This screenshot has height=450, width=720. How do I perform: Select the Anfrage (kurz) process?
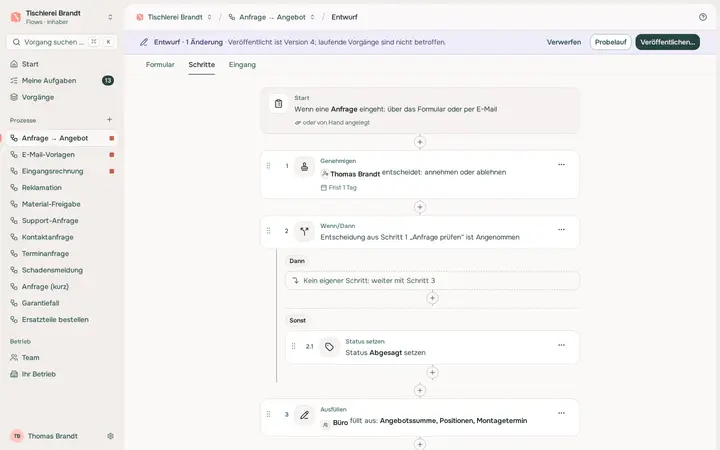[62, 287]
